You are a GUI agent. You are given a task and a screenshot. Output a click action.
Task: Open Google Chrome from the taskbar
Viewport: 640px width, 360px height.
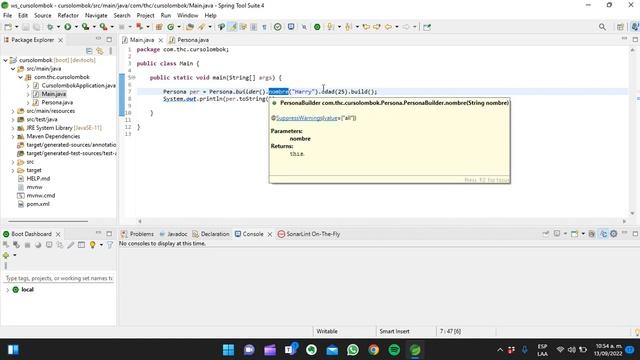pyautogui.click(x=373, y=350)
